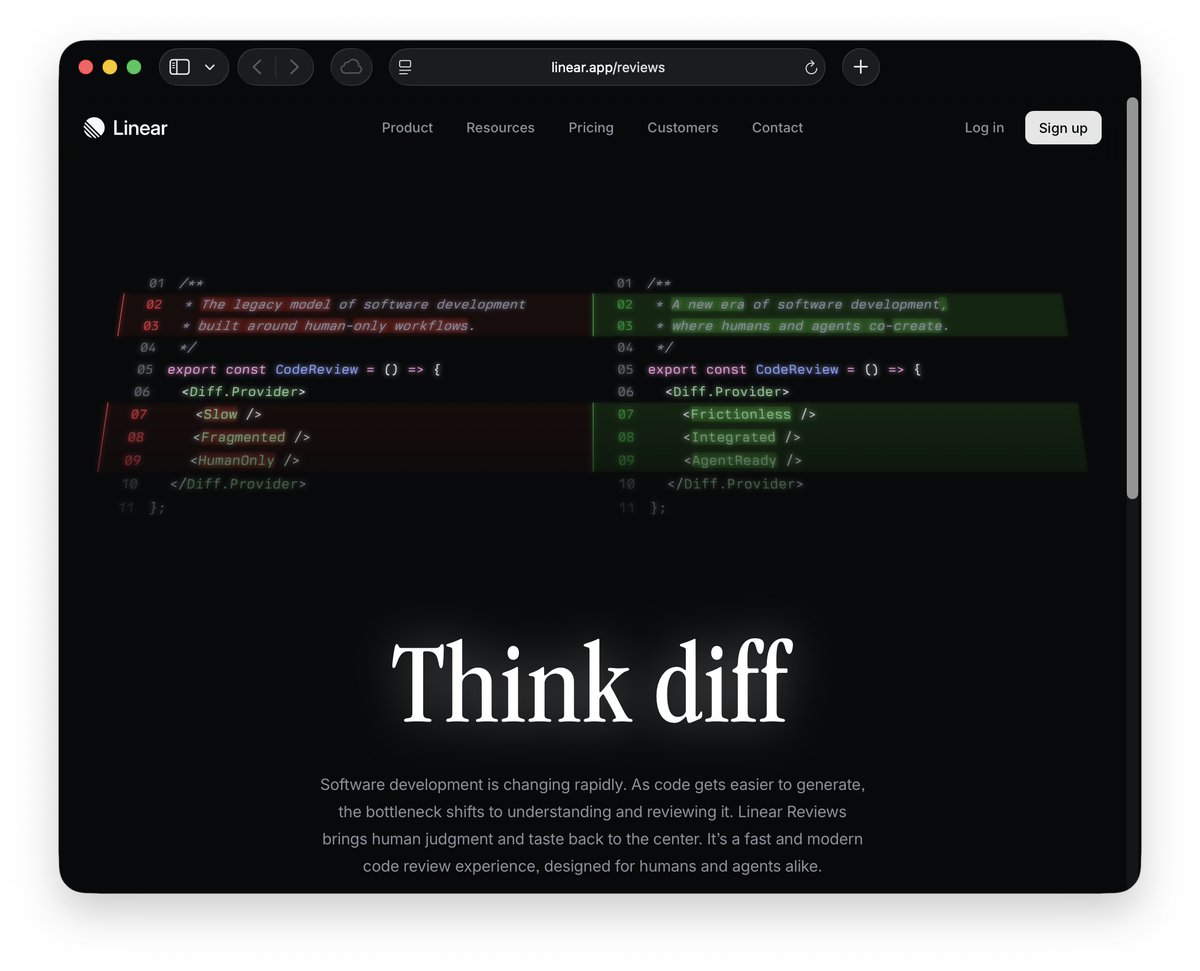
Task: Go to the Pricing page
Action: coord(591,127)
